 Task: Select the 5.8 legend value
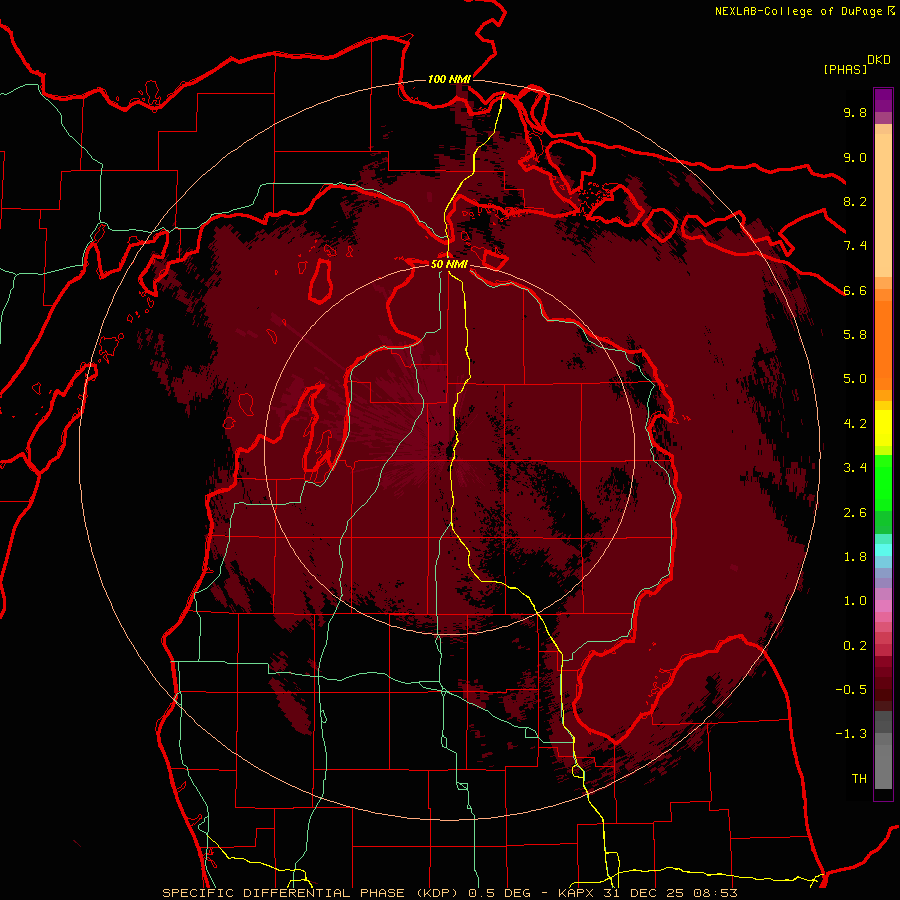855,335
